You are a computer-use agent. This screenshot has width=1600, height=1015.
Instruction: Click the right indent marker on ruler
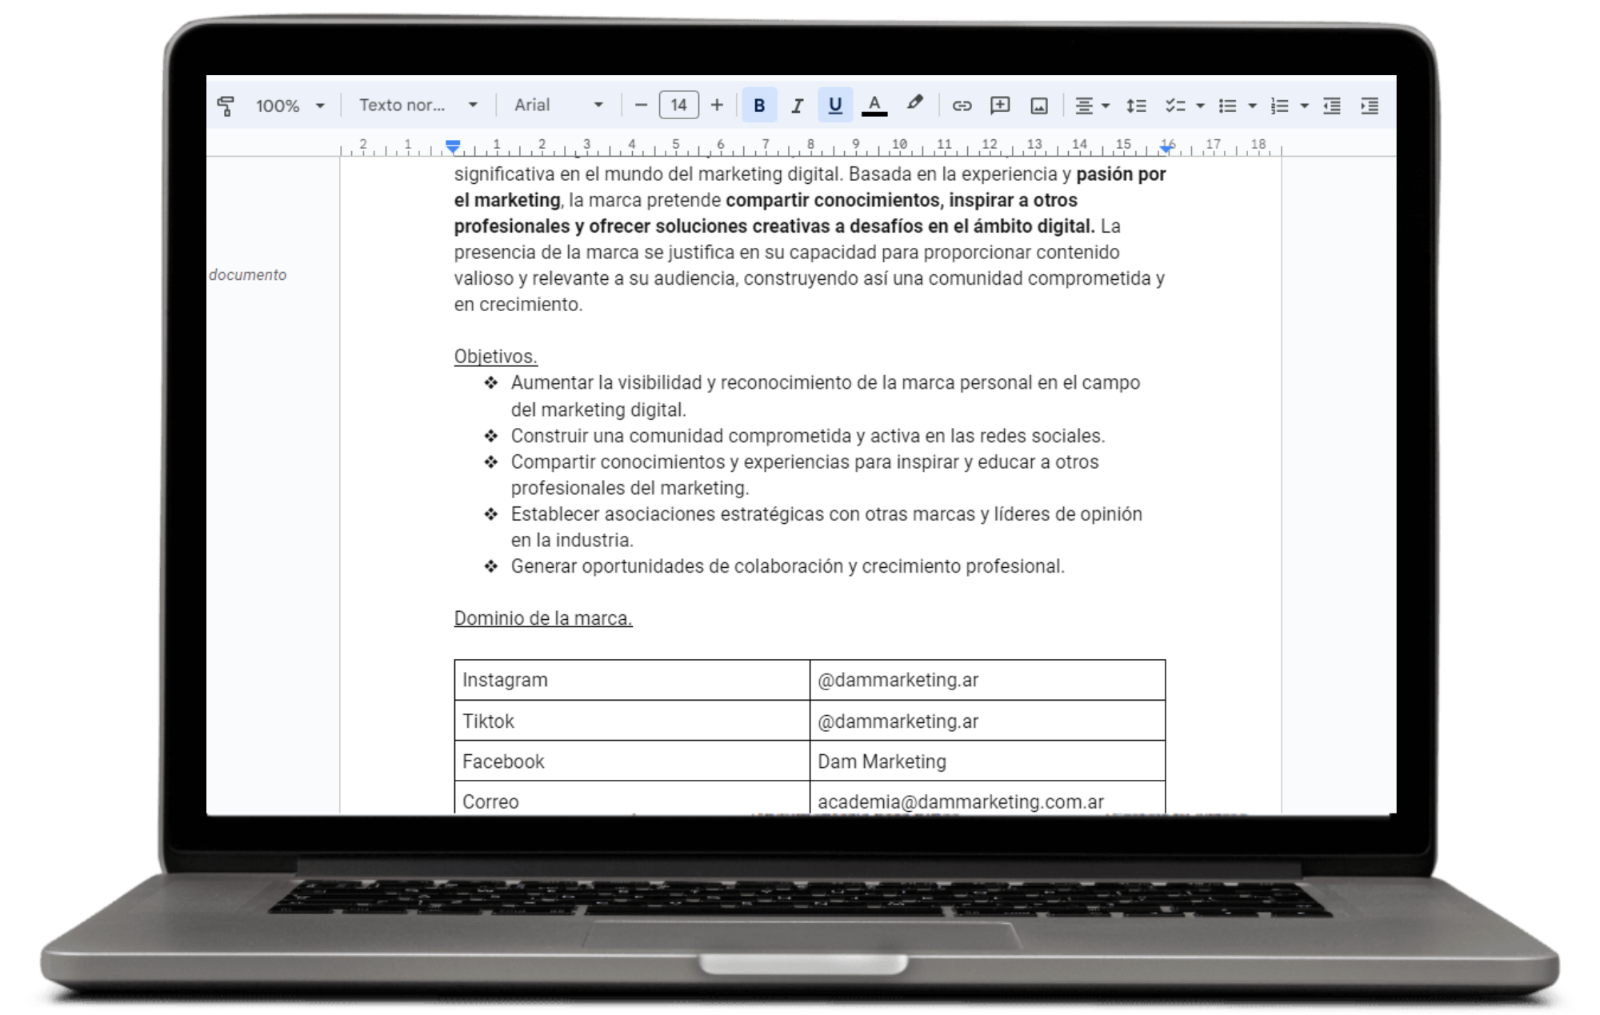click(1166, 147)
